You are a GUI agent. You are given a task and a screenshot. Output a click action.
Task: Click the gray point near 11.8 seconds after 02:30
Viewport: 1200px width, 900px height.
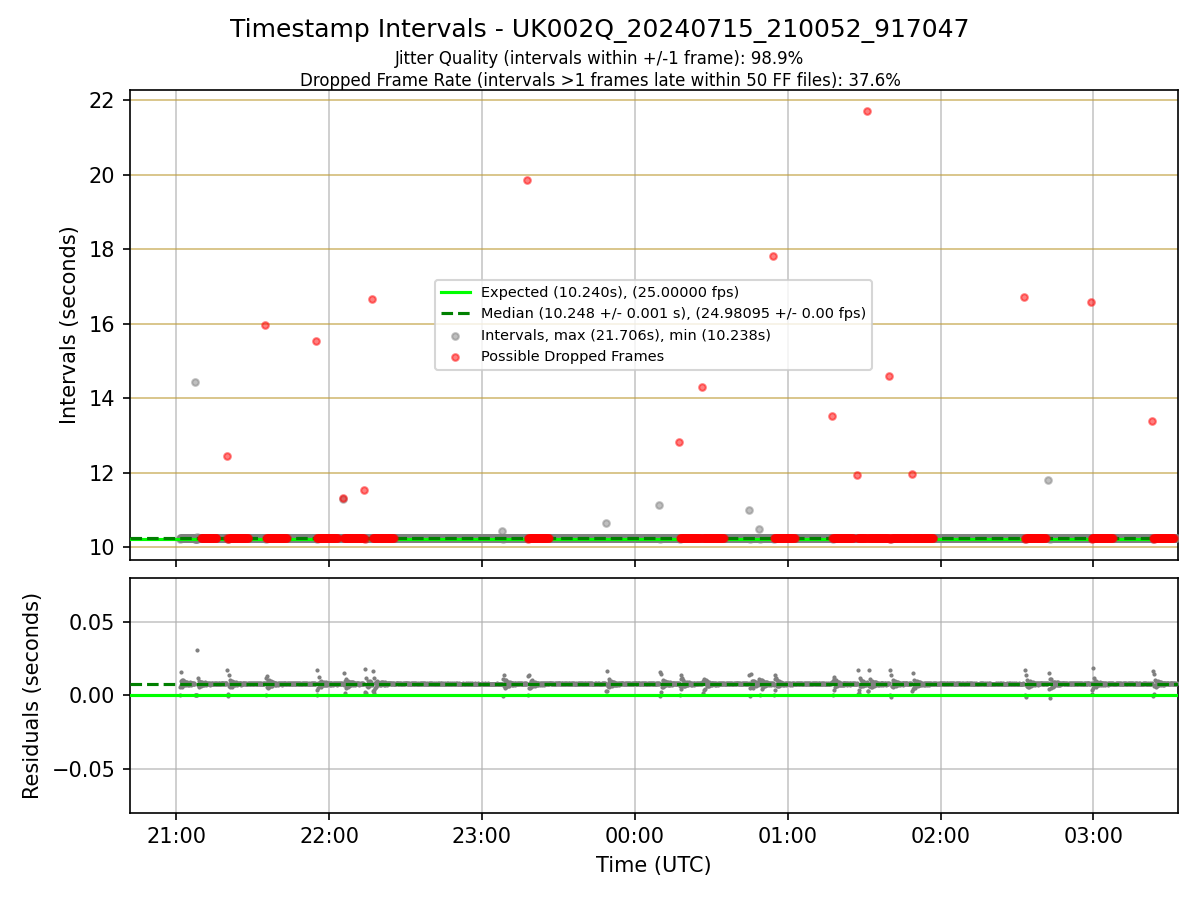click(1048, 480)
